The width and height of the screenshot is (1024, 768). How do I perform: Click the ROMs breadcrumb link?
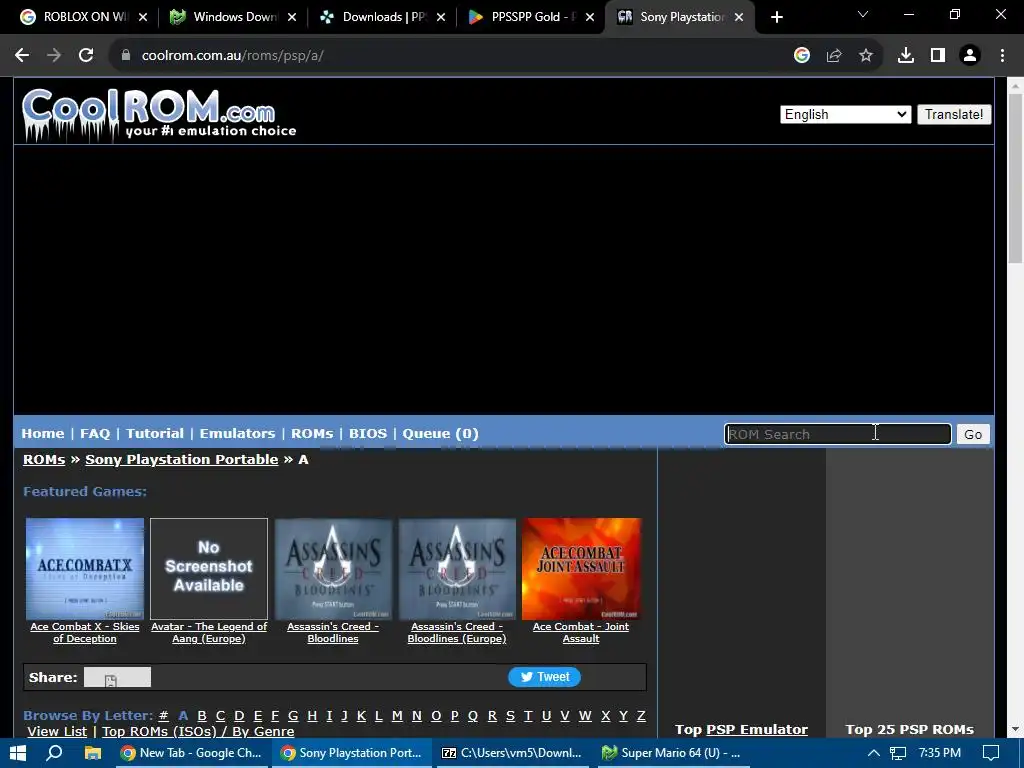44,460
